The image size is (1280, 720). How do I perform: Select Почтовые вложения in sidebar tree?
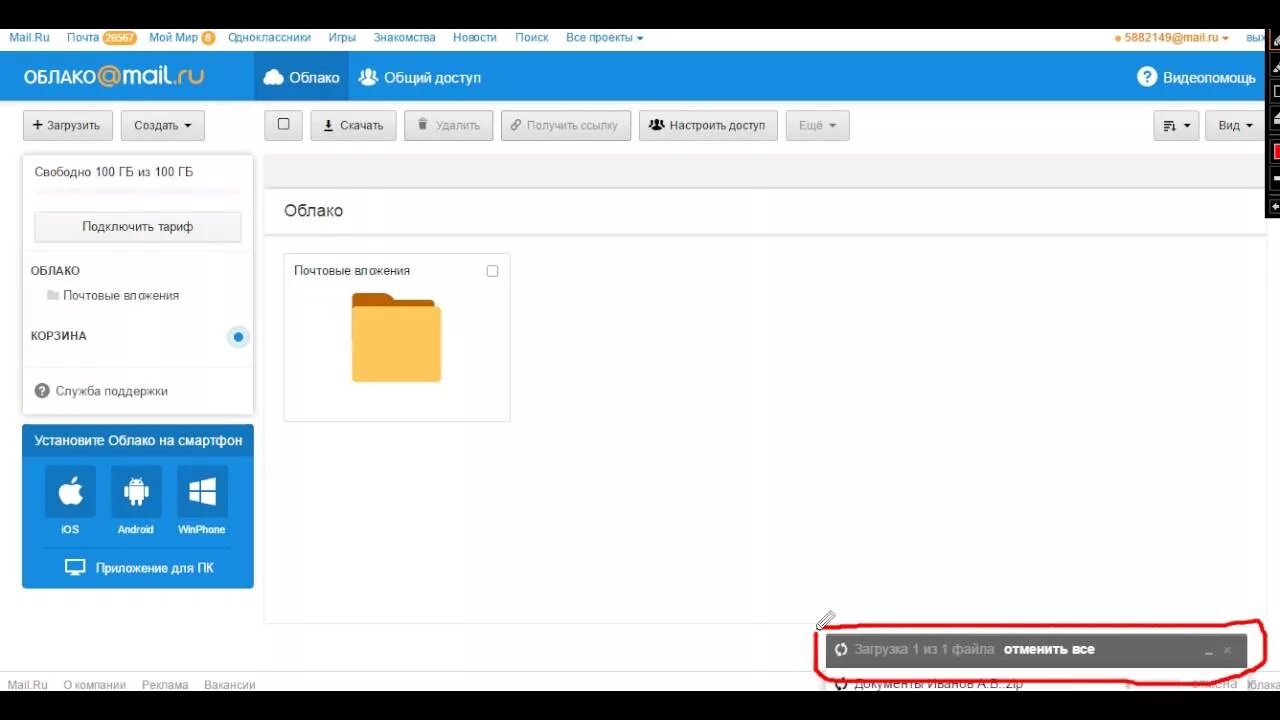(121, 296)
